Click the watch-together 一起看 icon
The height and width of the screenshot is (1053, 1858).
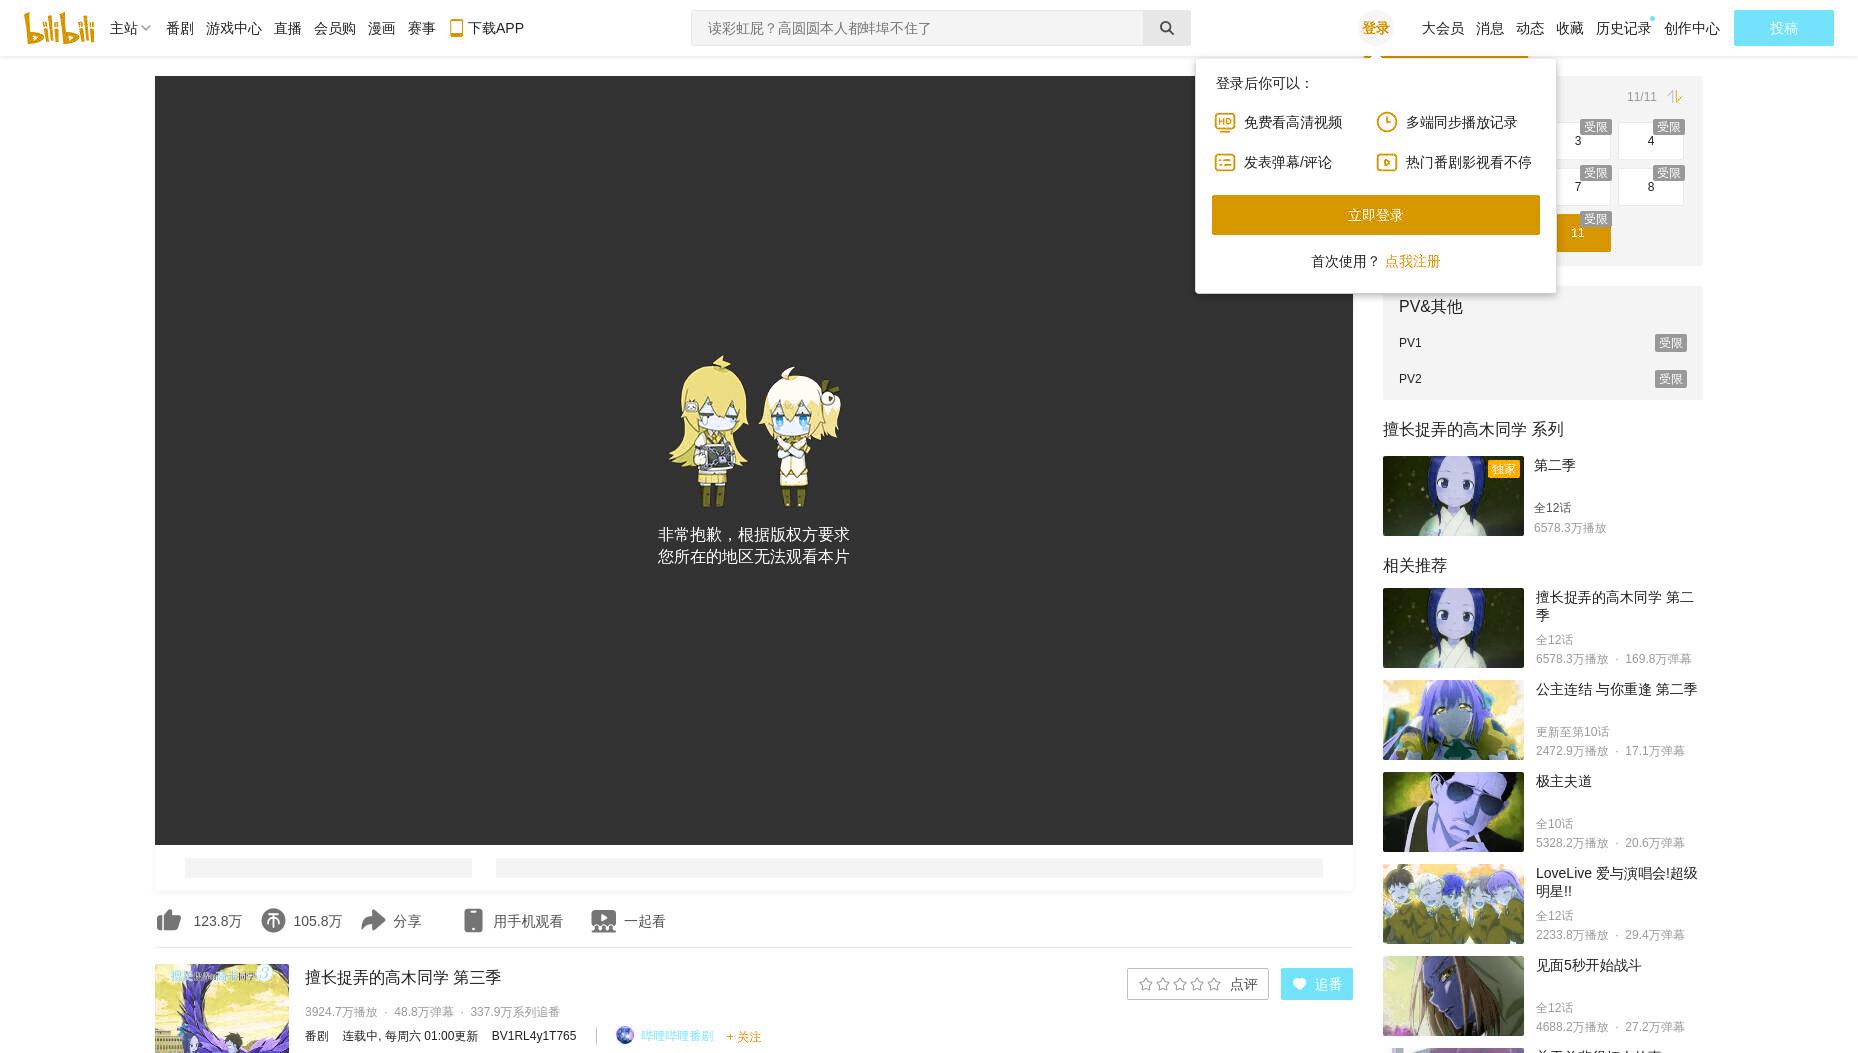603,920
